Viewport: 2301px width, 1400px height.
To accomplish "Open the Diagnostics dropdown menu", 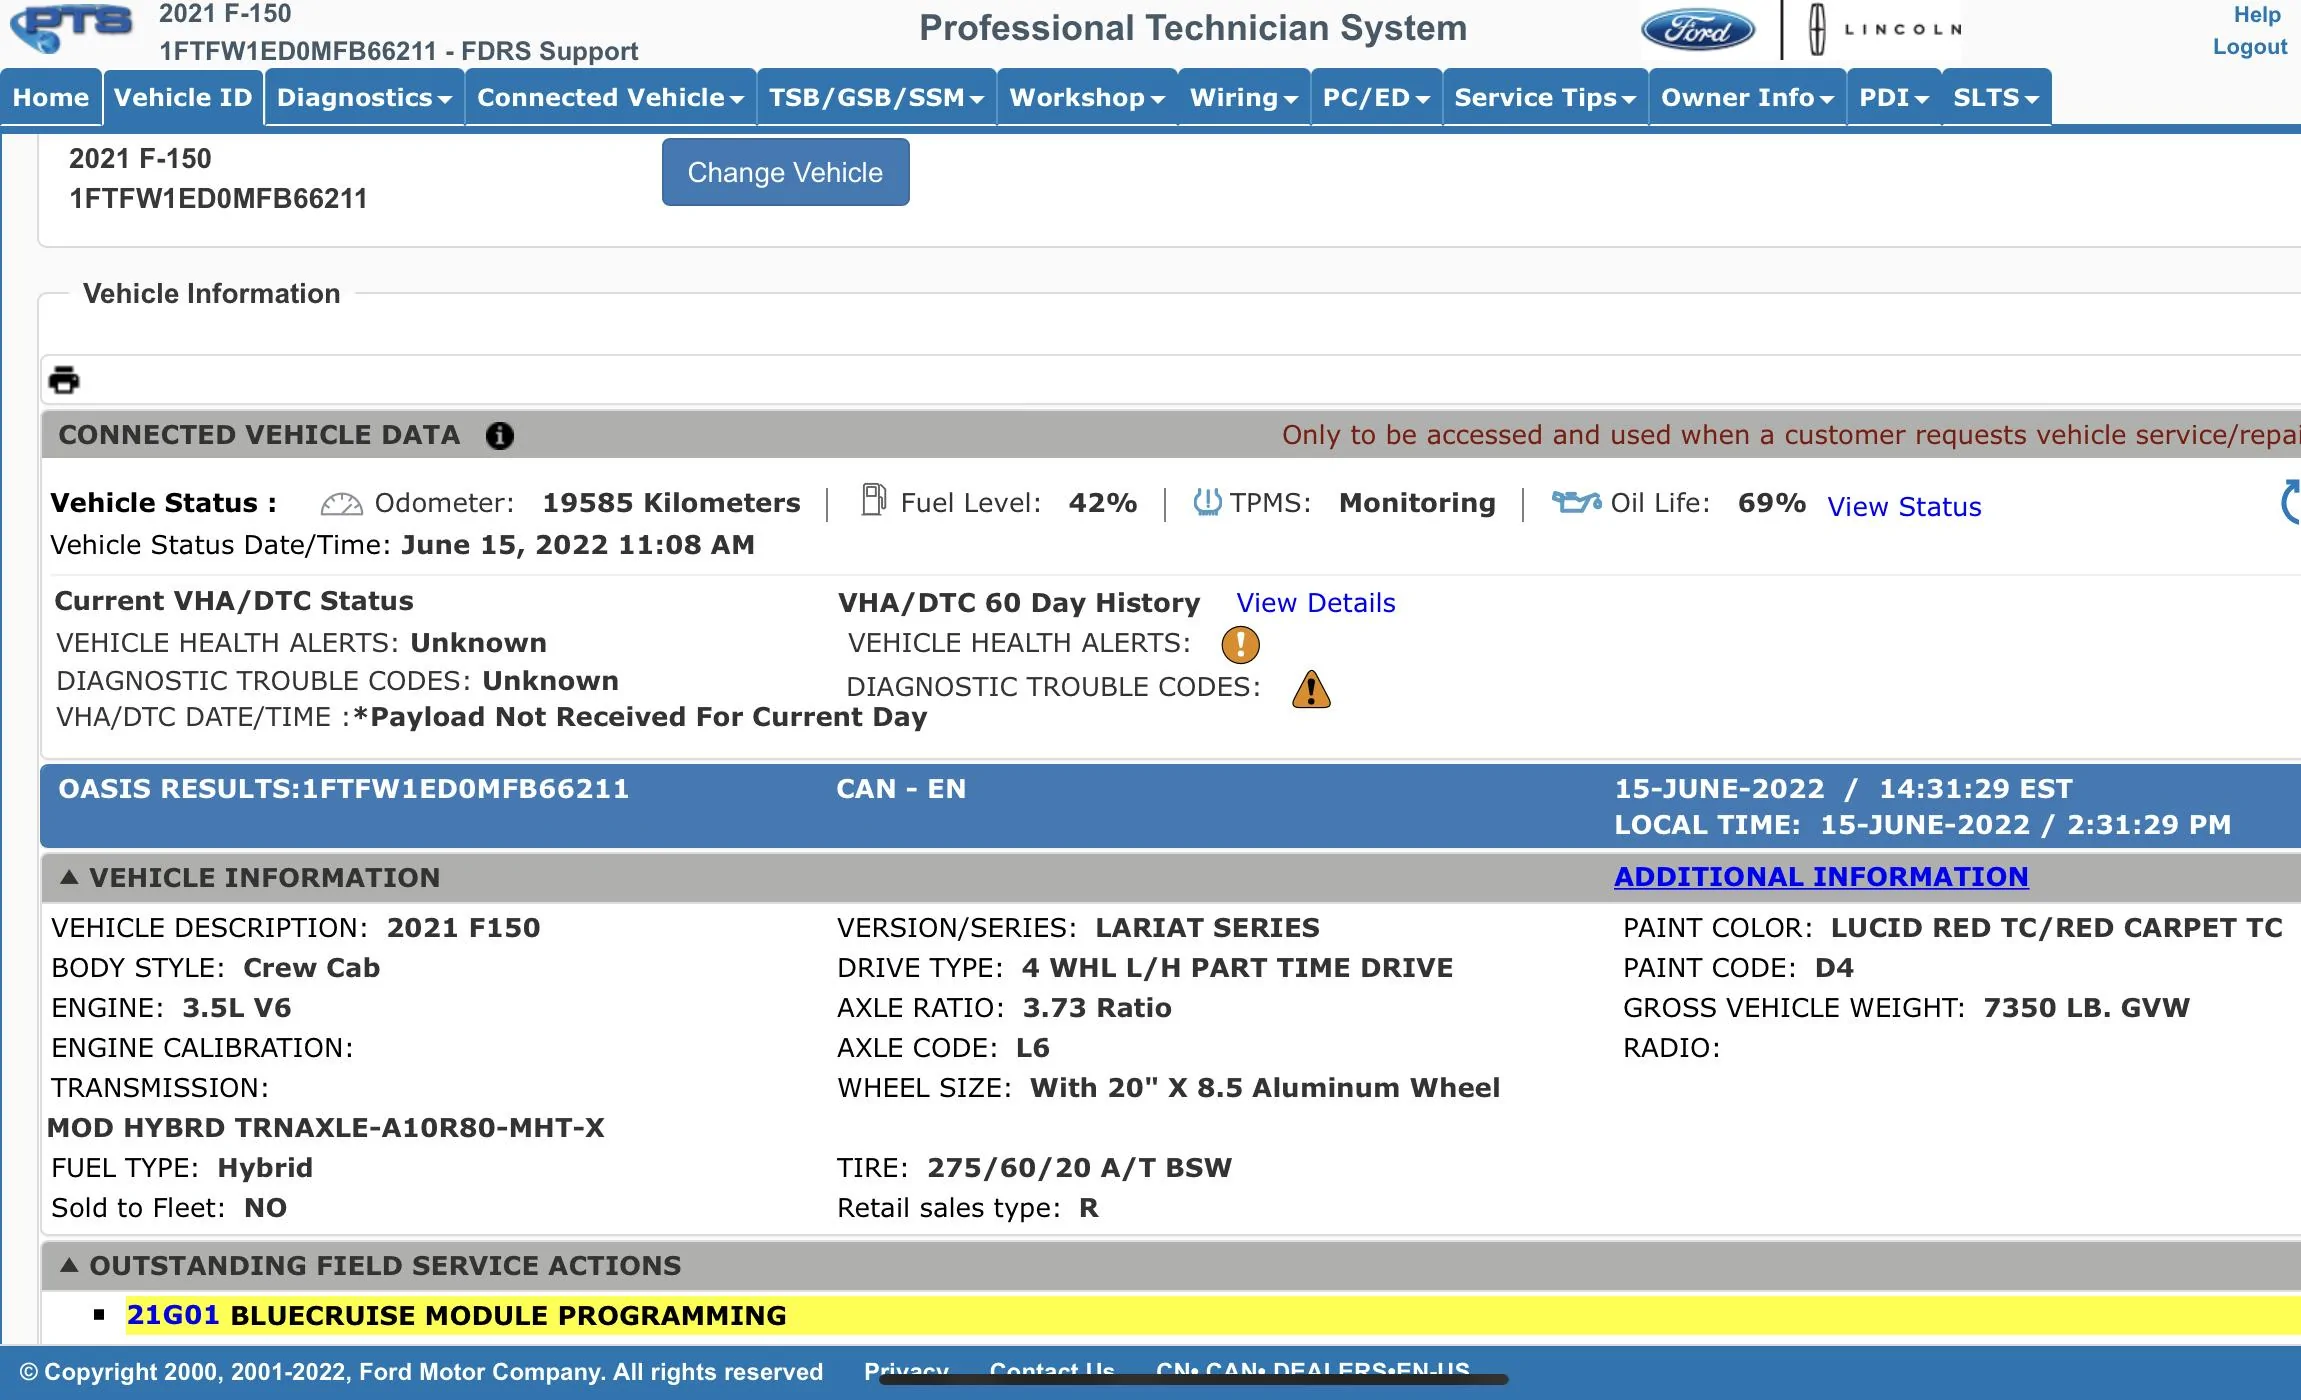I will [x=364, y=98].
